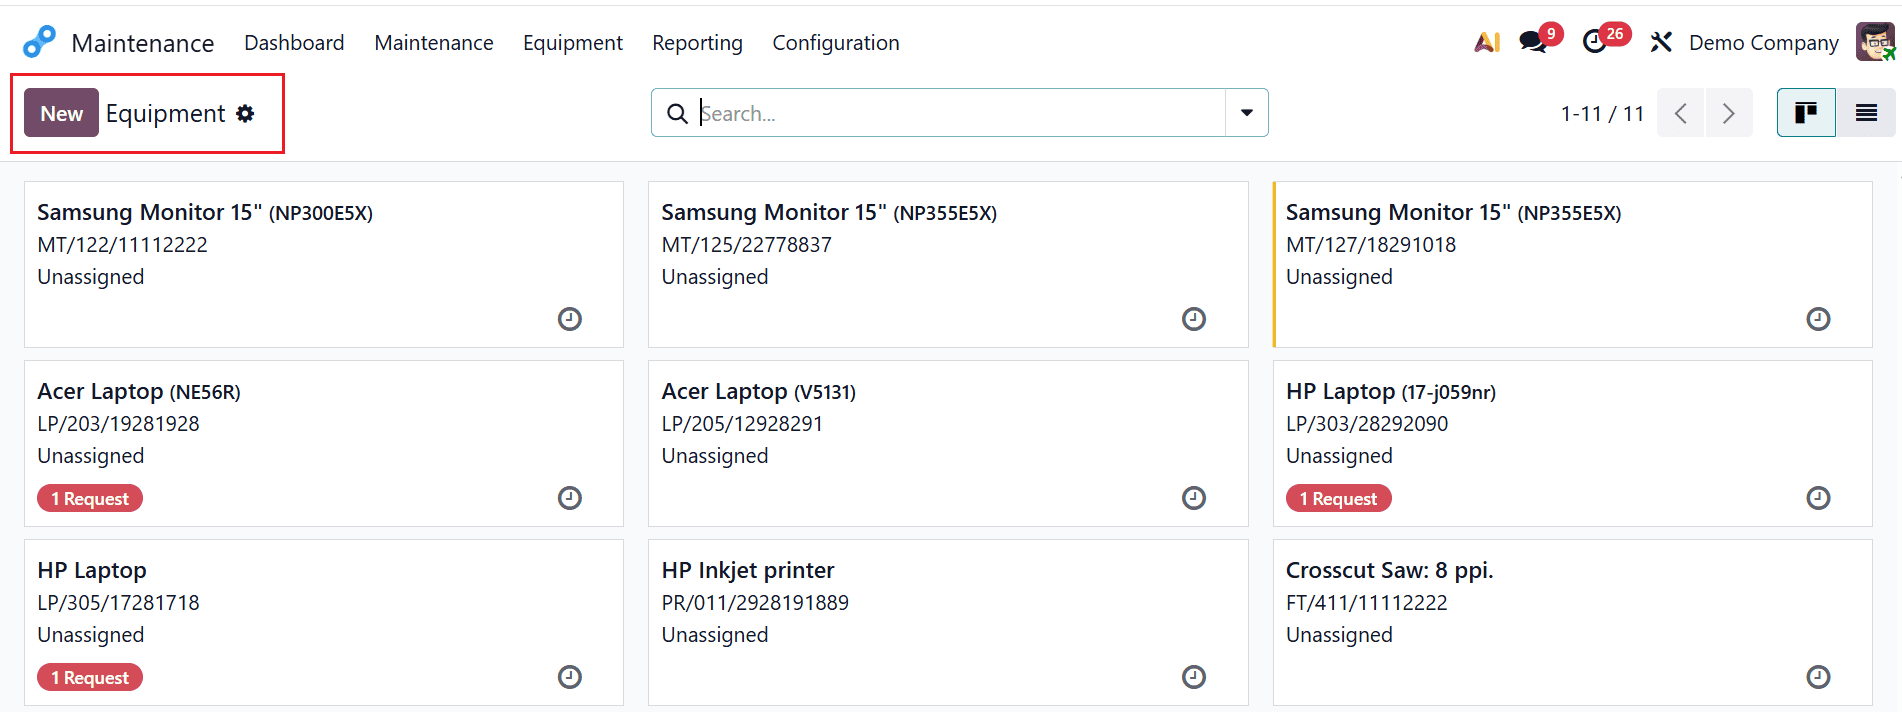Open the Acer Laptop (V5131) card title
This screenshot has height=712, width=1902.
click(758, 391)
